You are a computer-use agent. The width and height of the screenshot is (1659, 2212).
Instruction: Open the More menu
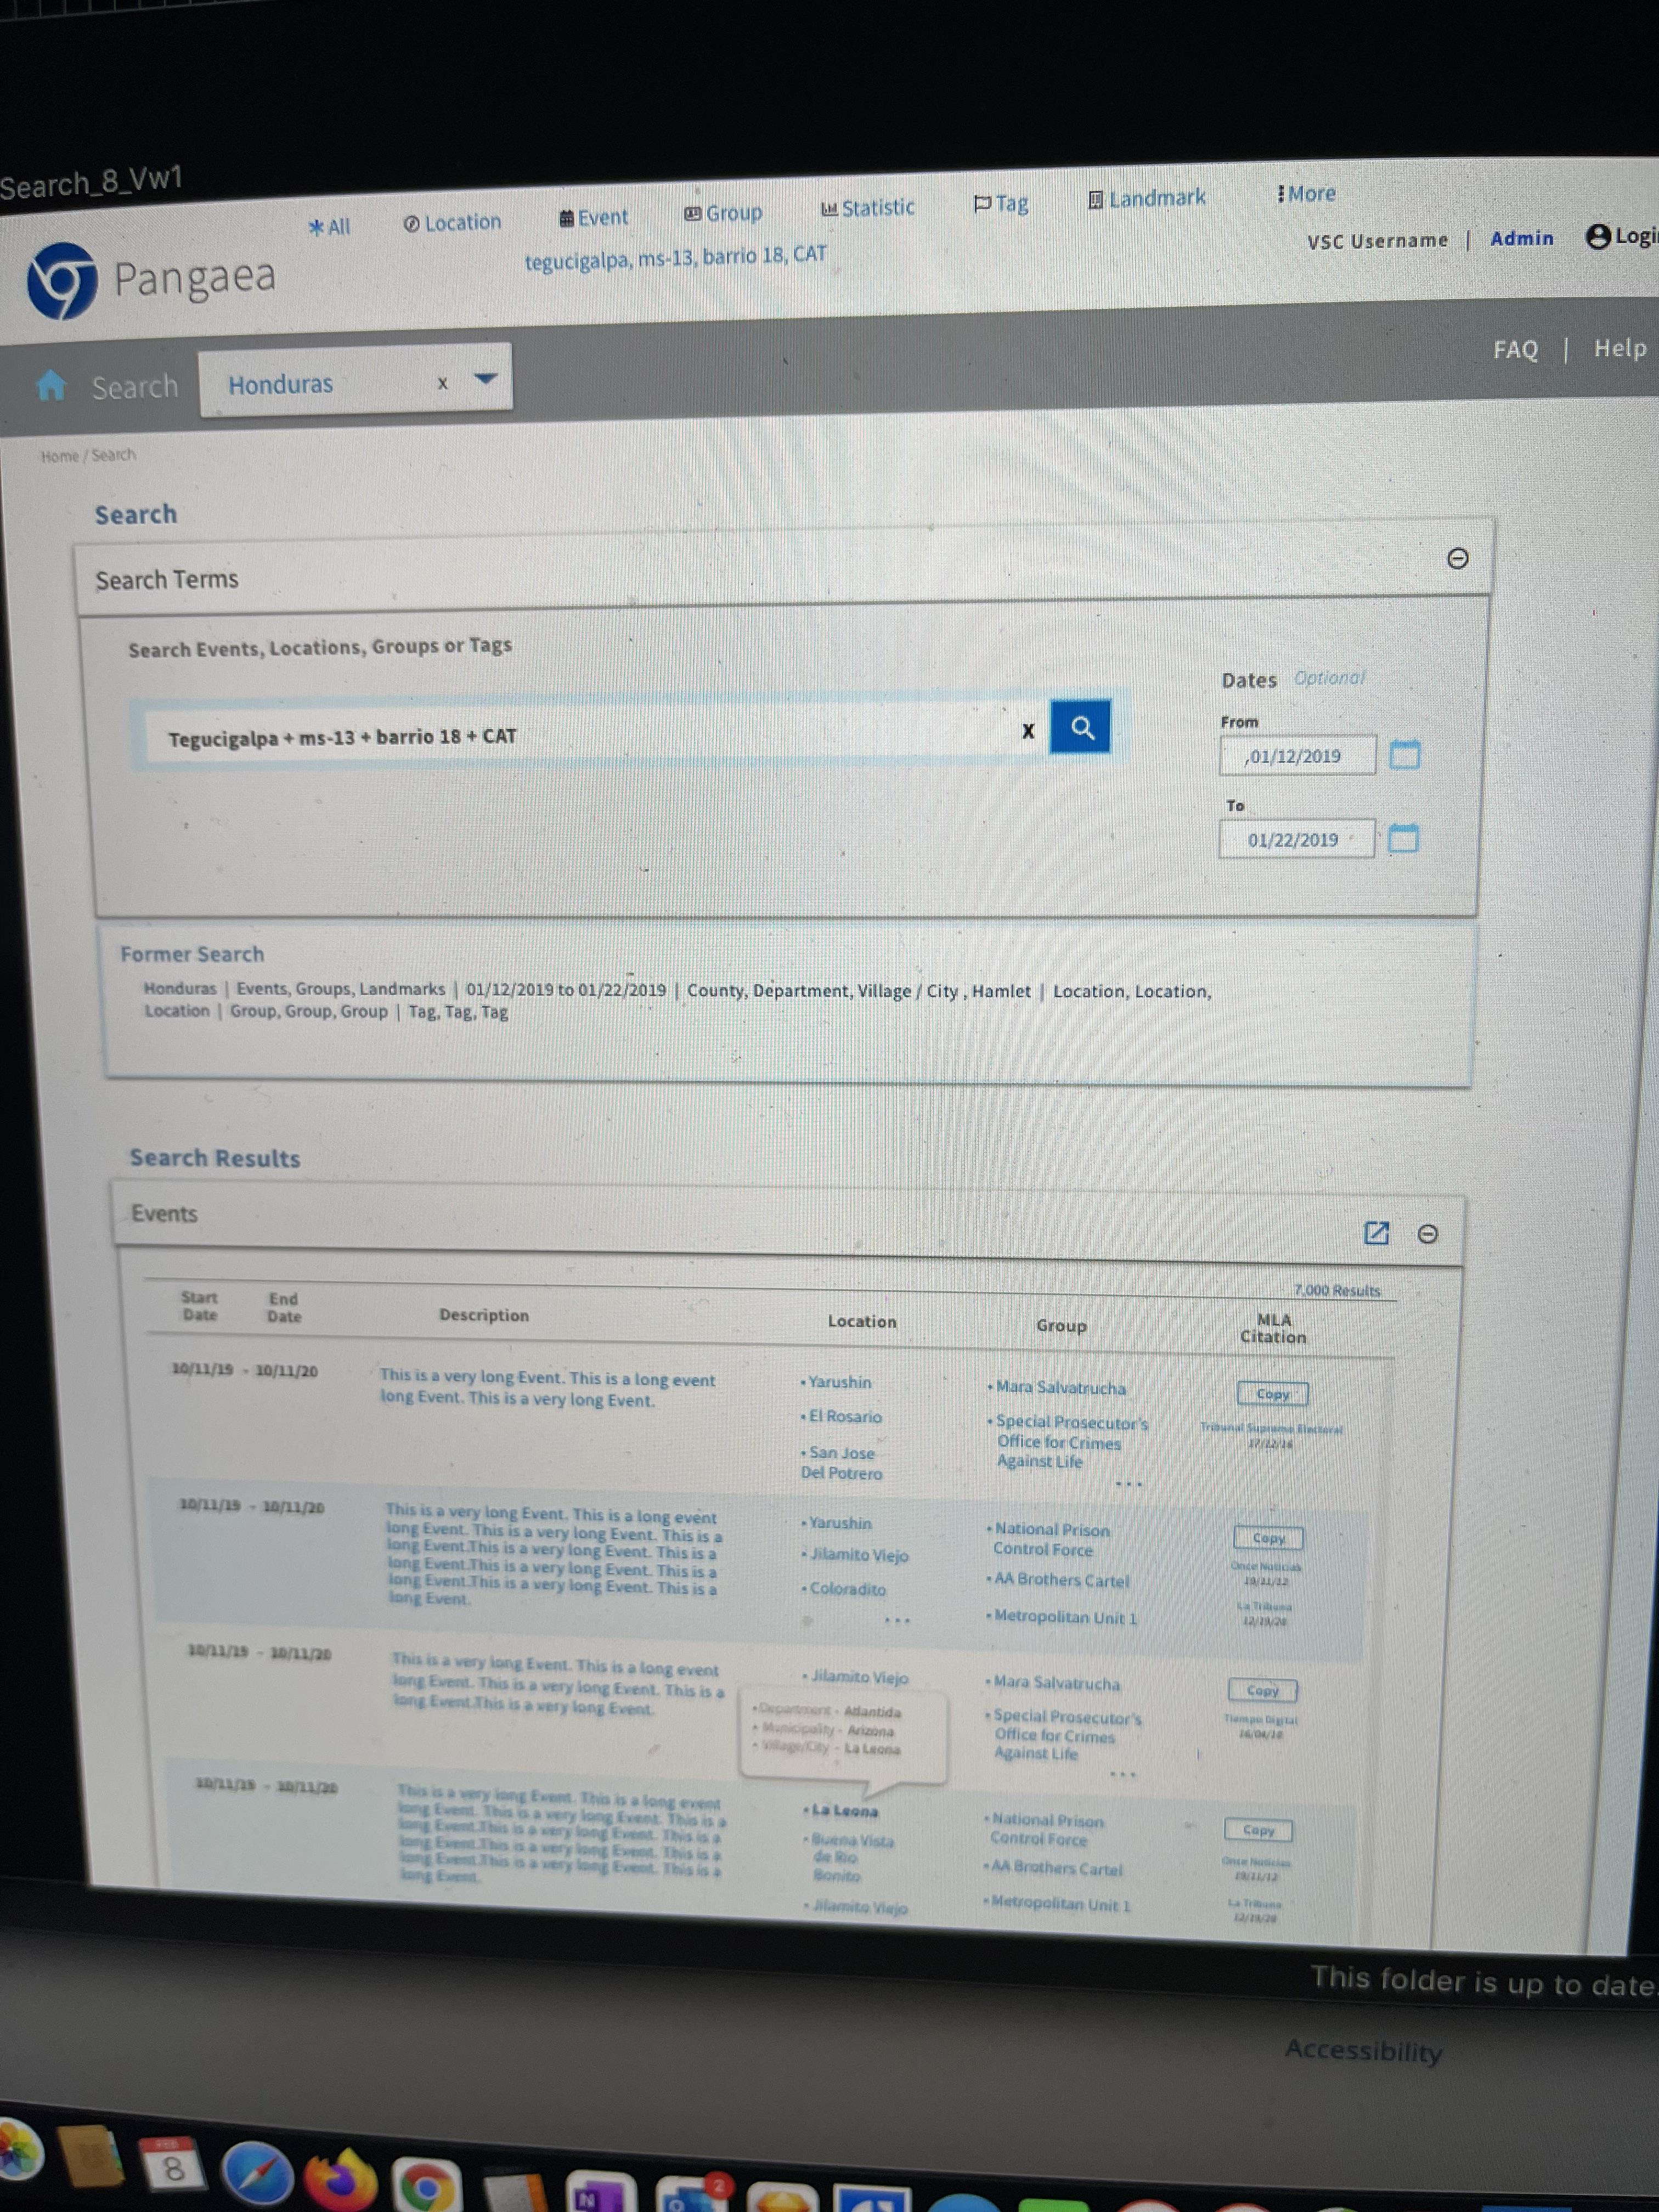pyautogui.click(x=1306, y=194)
